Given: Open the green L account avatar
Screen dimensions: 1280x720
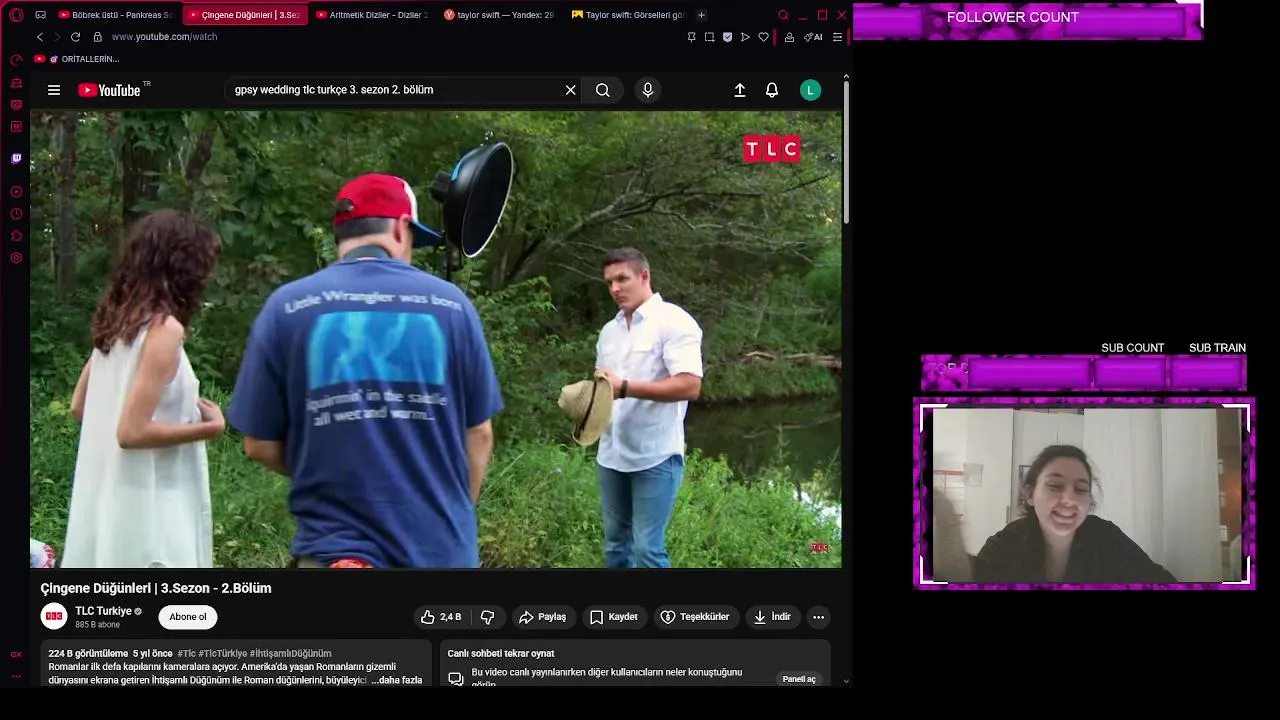Looking at the screenshot, I should tap(811, 90).
